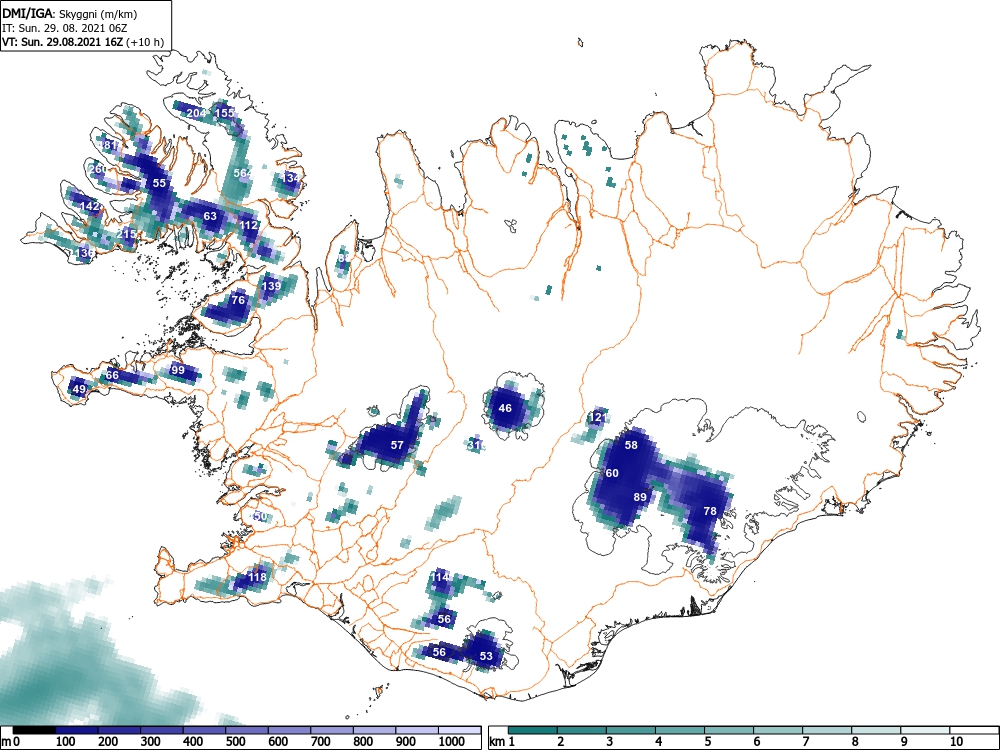Image resolution: width=1000 pixels, height=750 pixels.
Task: Click the map value label '215'
Action: coord(126,234)
